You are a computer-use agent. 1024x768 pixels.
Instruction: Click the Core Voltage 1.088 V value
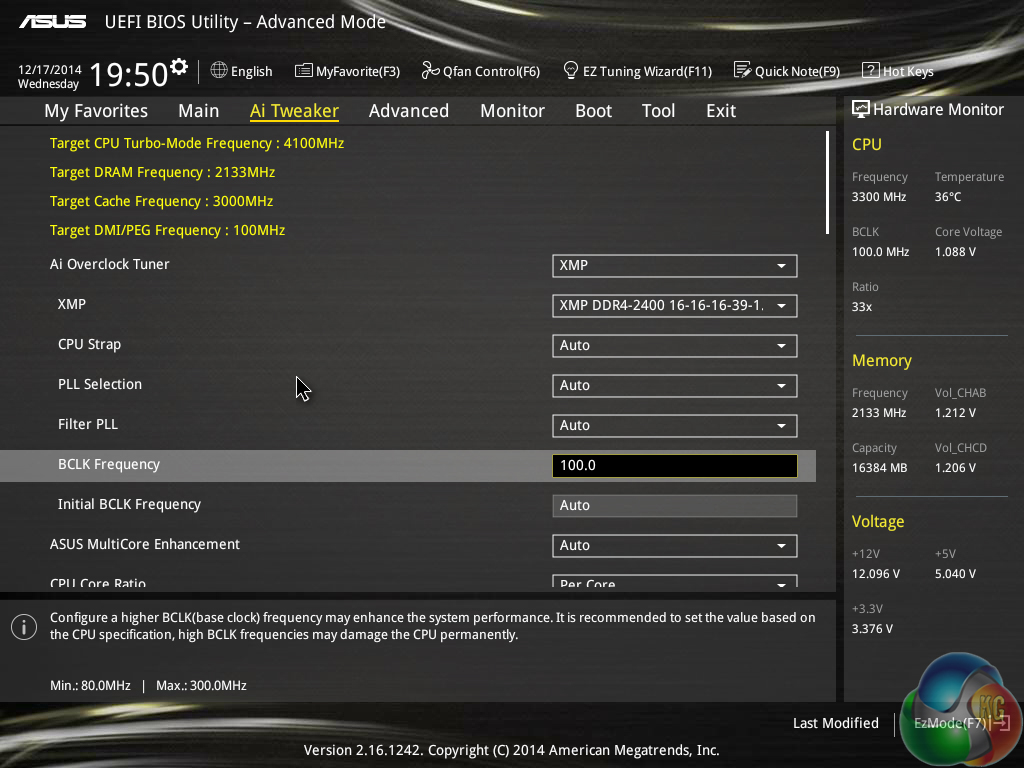click(x=955, y=251)
